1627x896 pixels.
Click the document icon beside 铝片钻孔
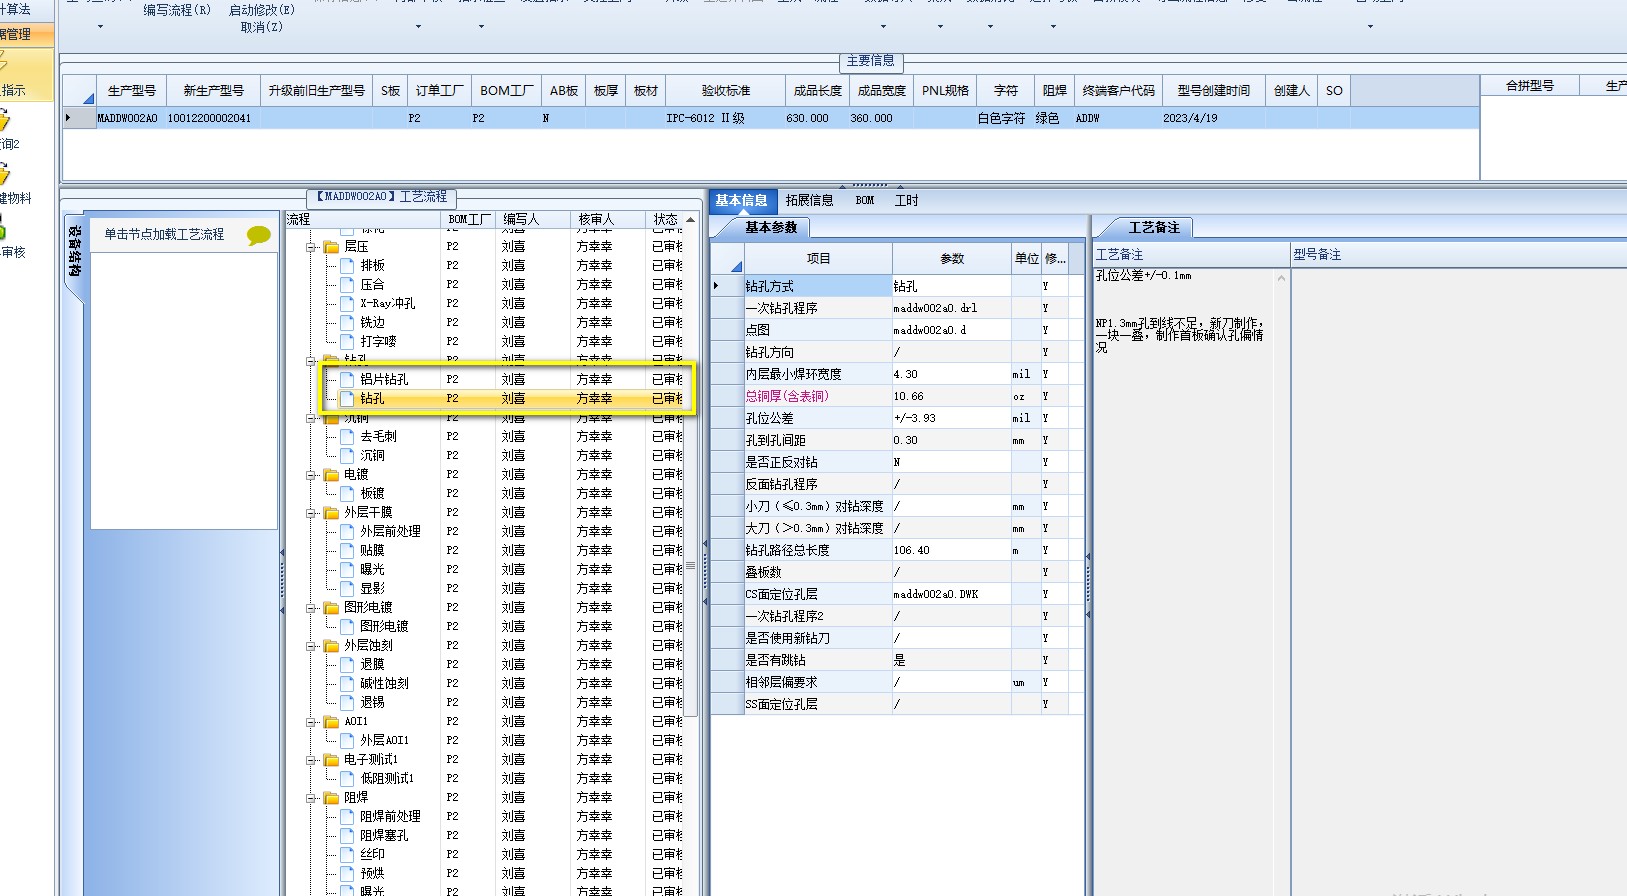(x=347, y=379)
